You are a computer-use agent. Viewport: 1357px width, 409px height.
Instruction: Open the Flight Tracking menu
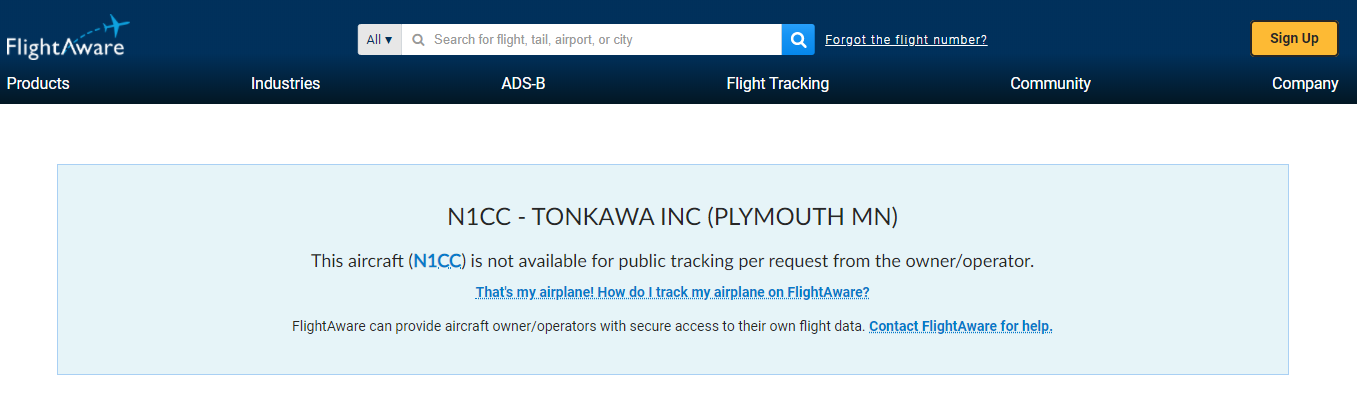click(777, 84)
